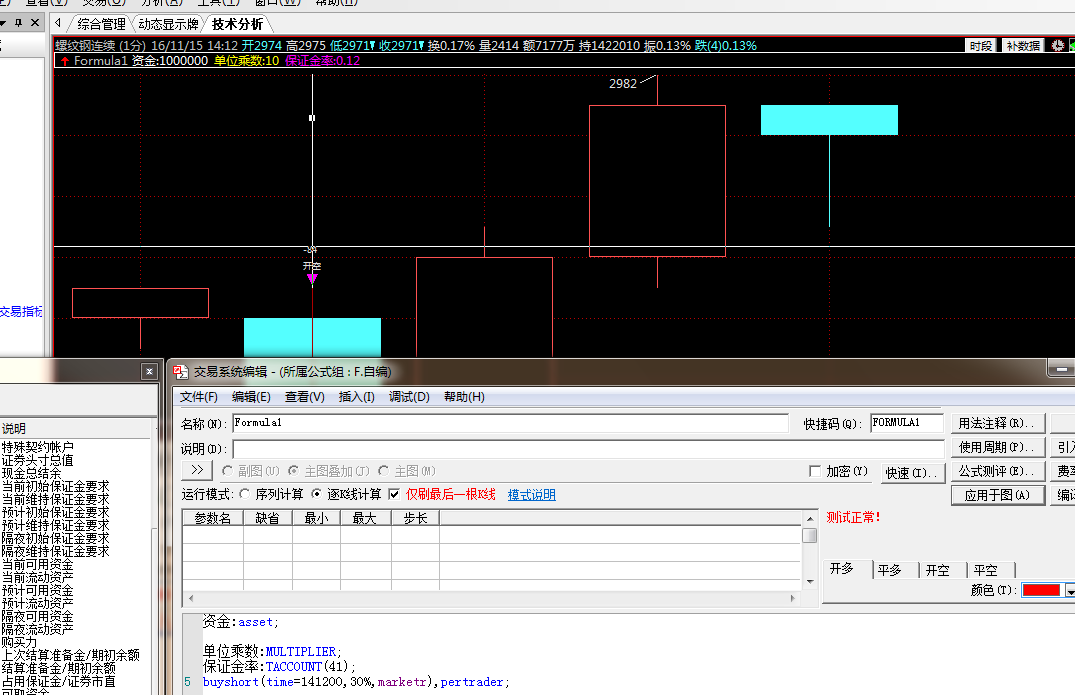Click the gear icon beside 补数据
Screen dimensions: 1075x695
[x=1058, y=45]
